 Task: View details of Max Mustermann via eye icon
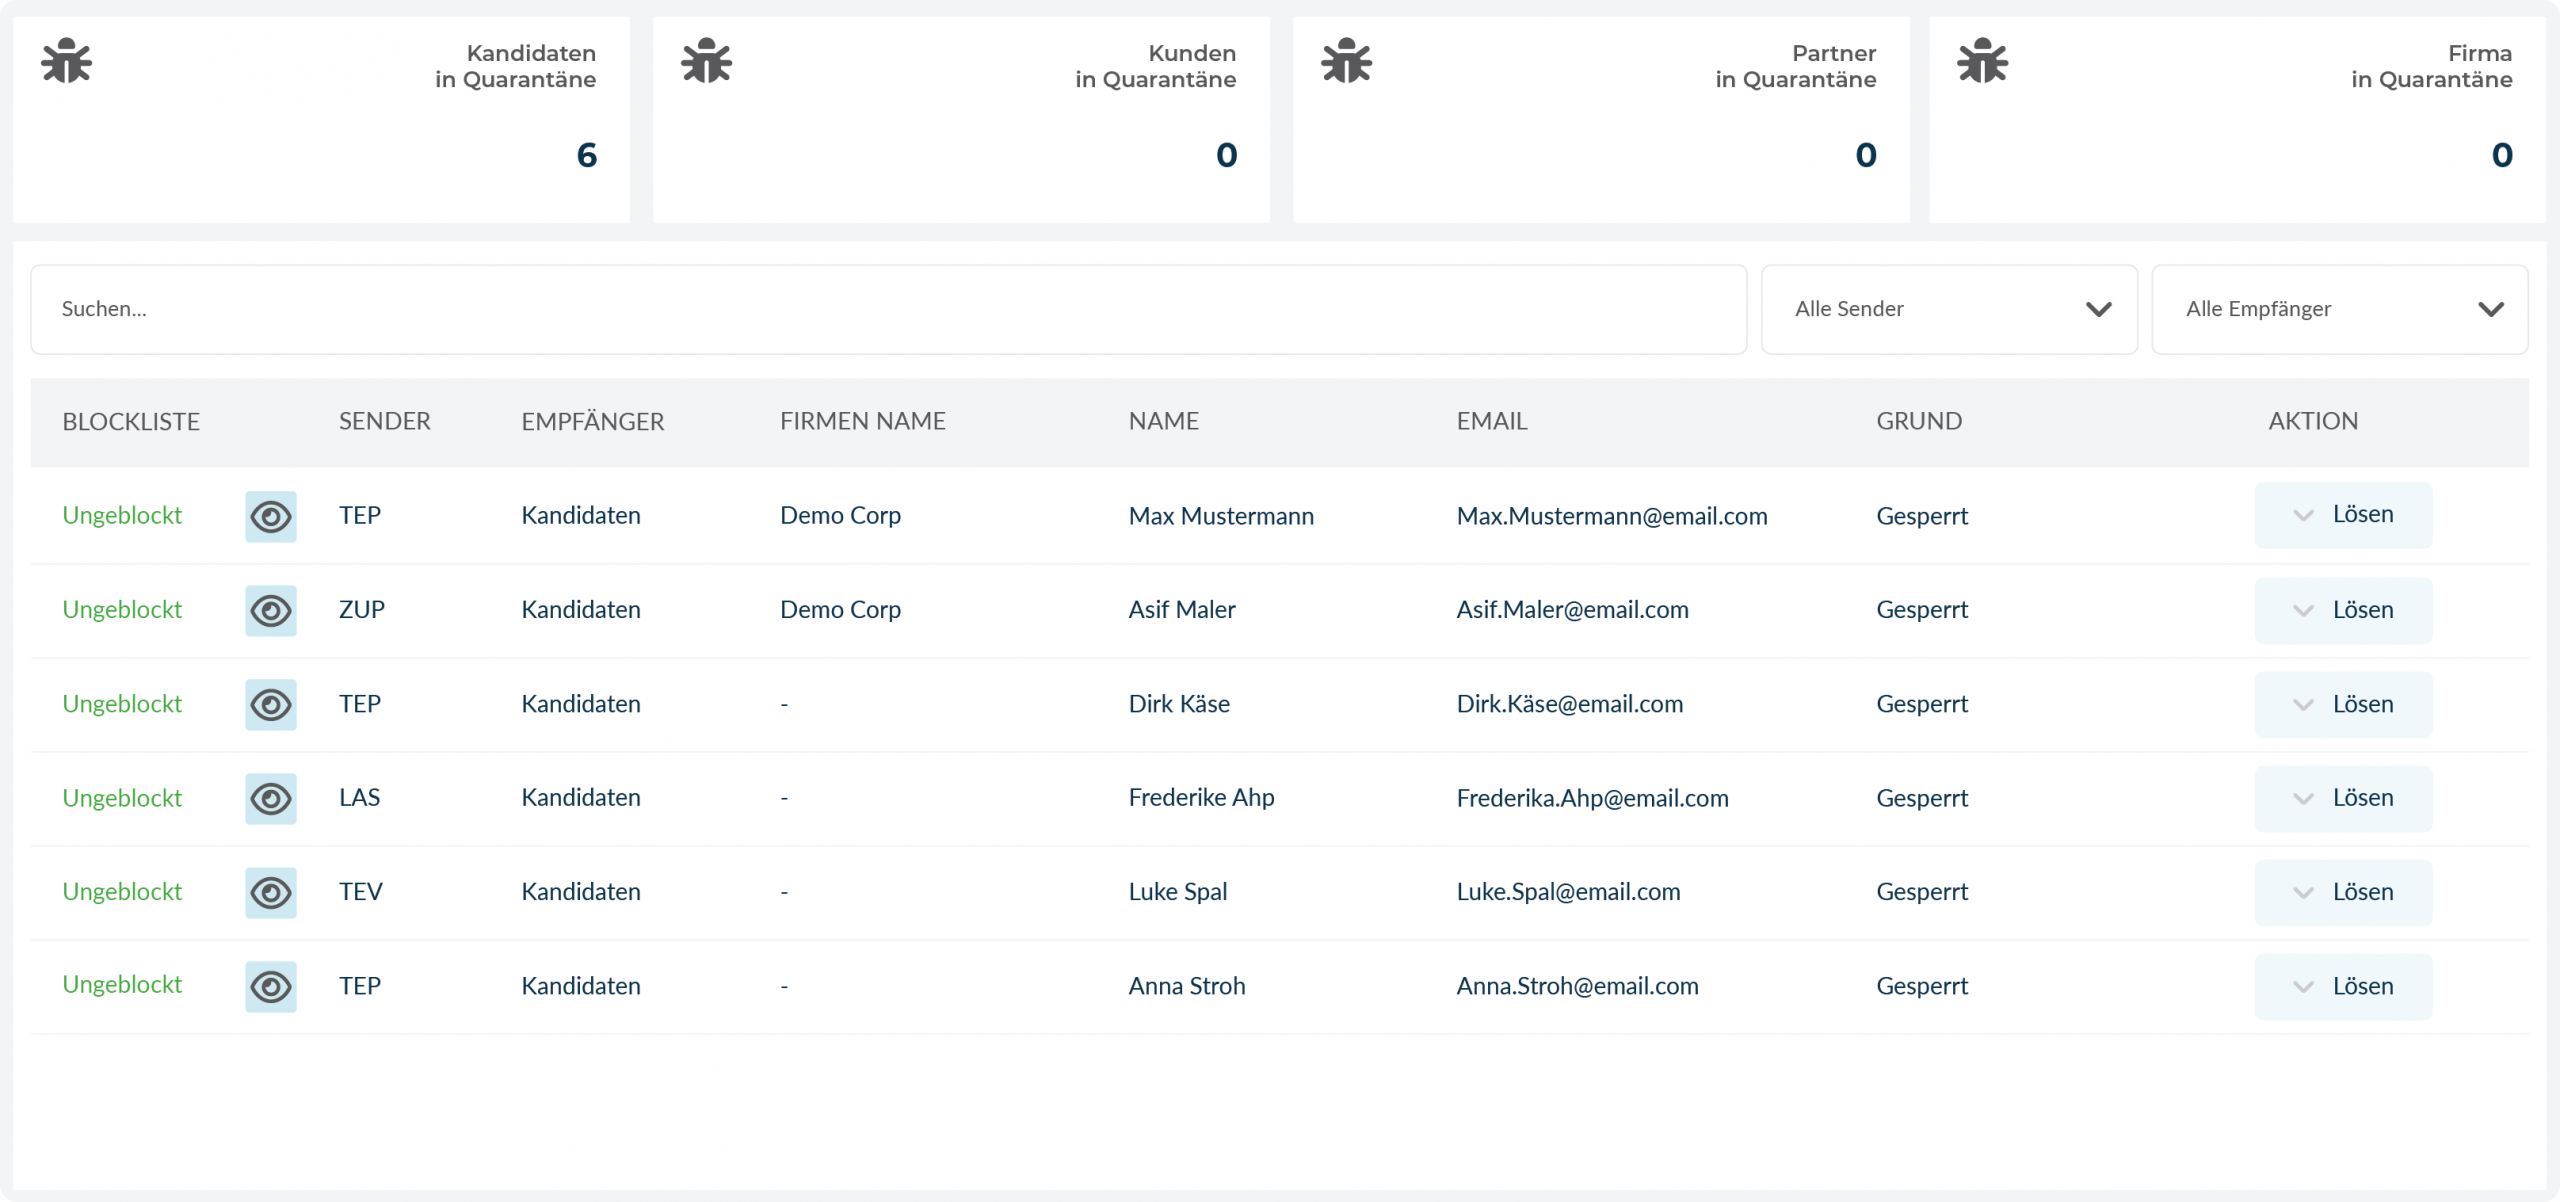[x=271, y=517]
